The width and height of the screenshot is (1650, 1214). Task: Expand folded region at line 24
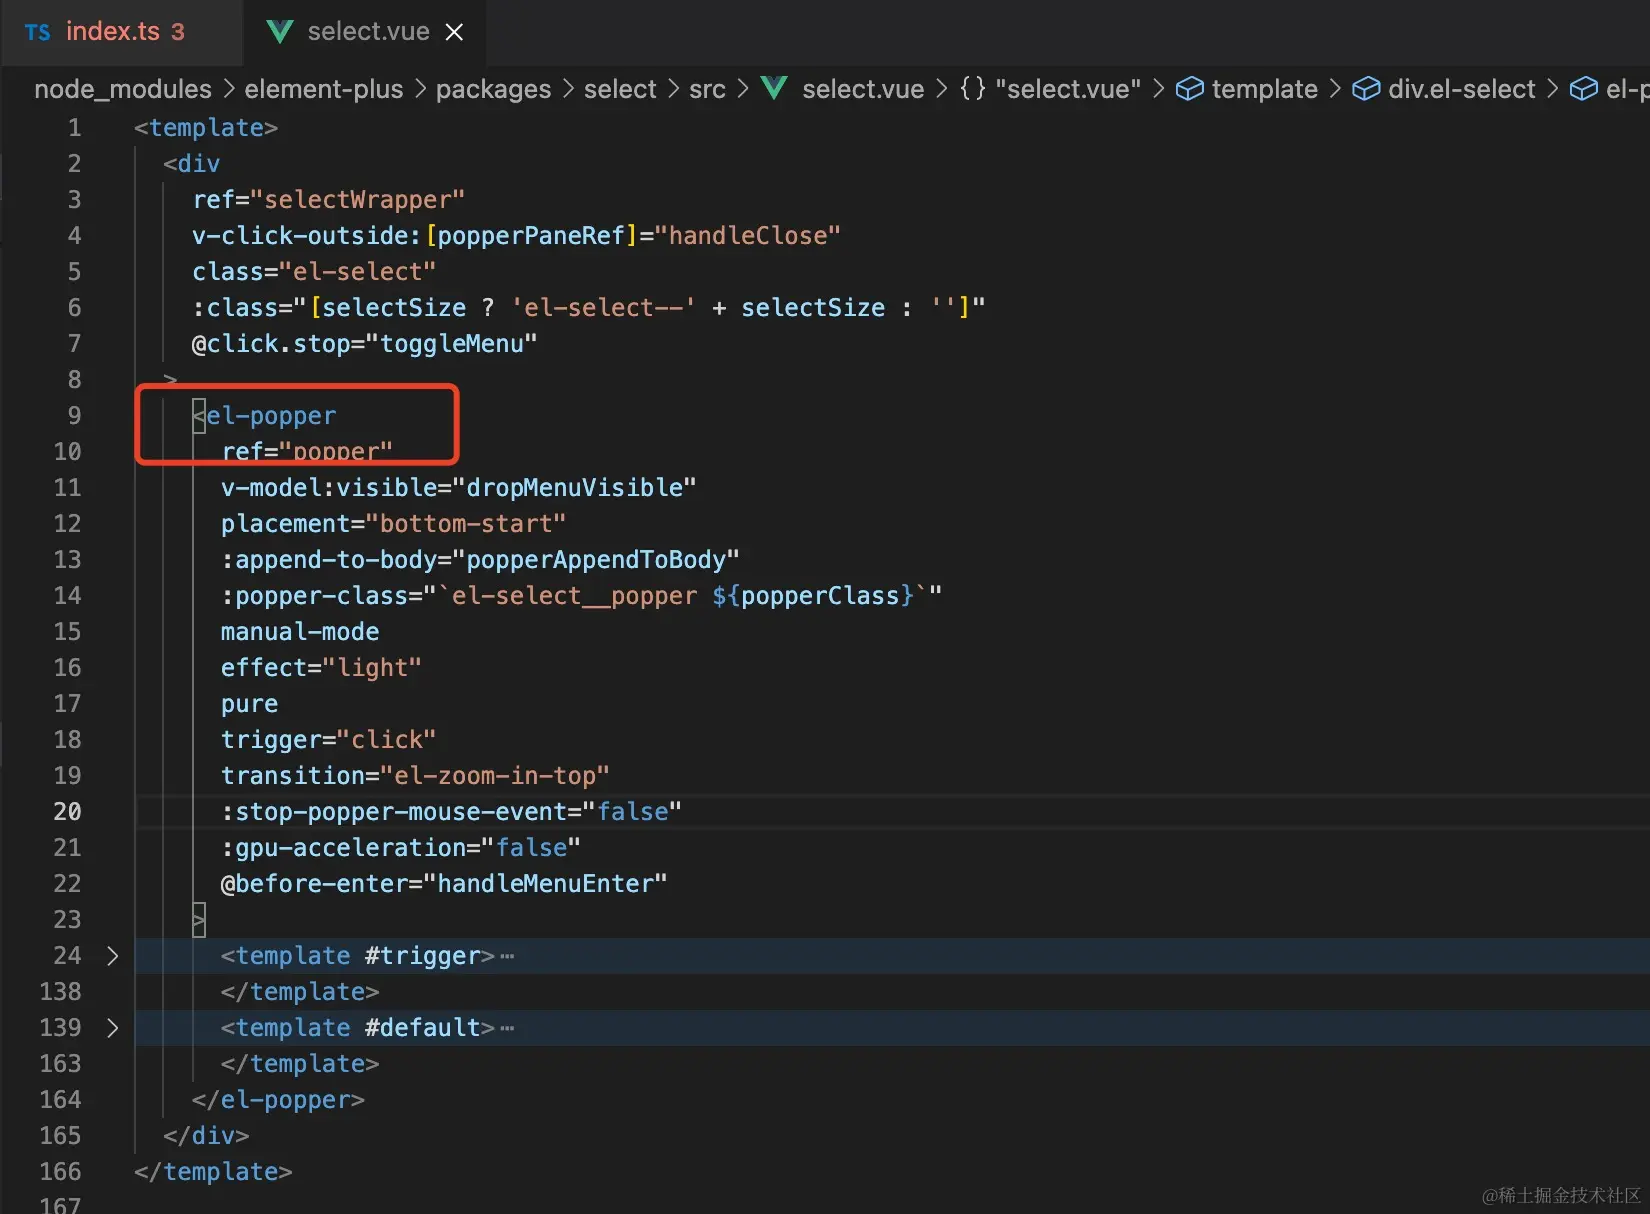pyautogui.click(x=112, y=956)
